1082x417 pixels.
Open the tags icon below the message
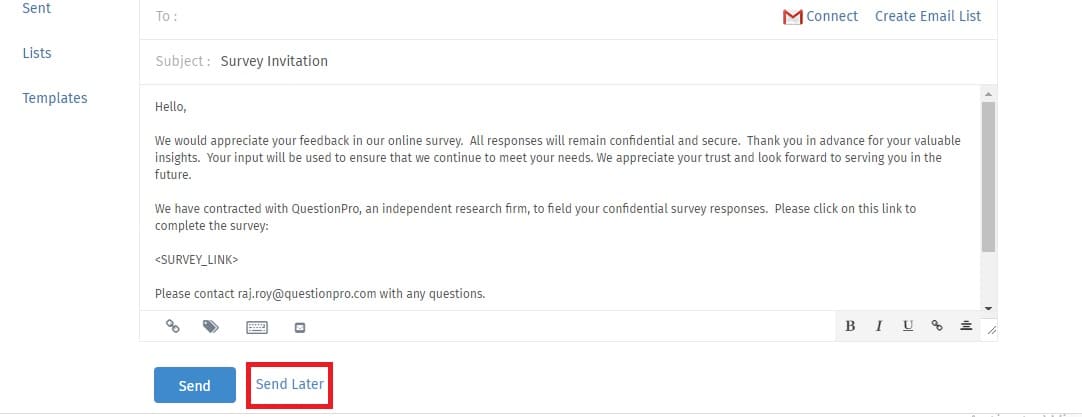click(x=210, y=327)
